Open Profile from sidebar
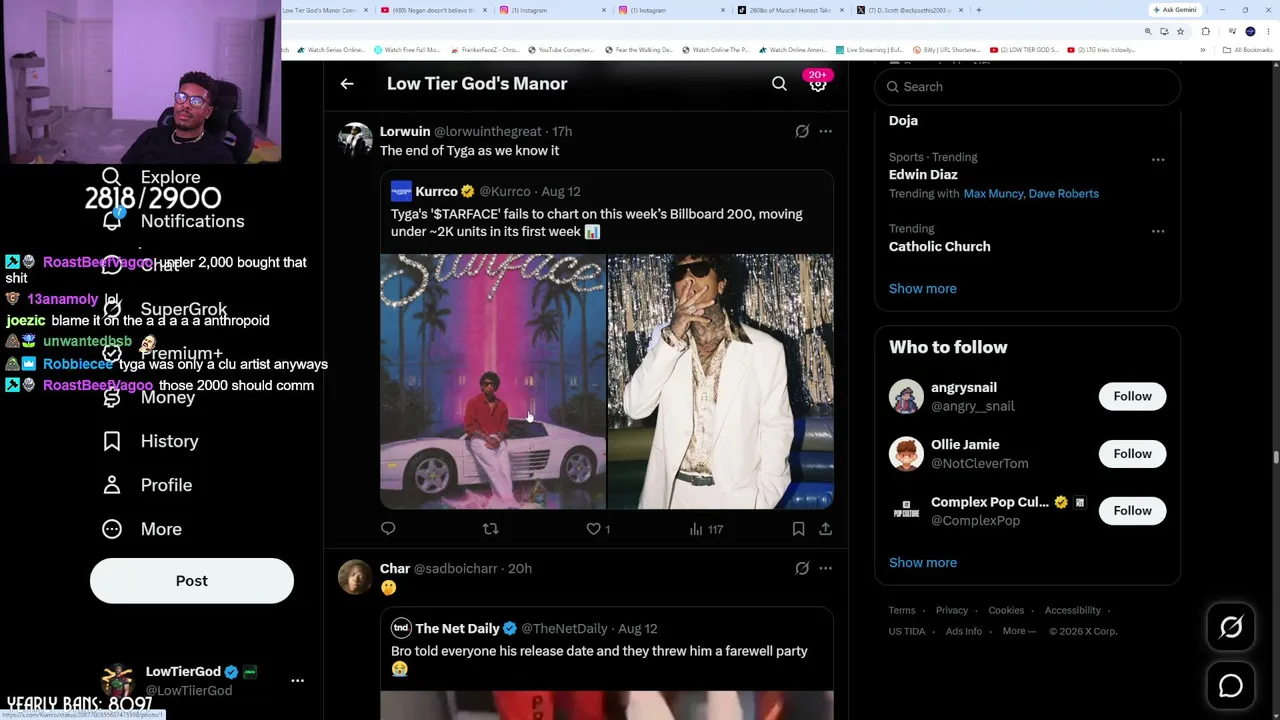The height and width of the screenshot is (720, 1280). click(x=148, y=485)
